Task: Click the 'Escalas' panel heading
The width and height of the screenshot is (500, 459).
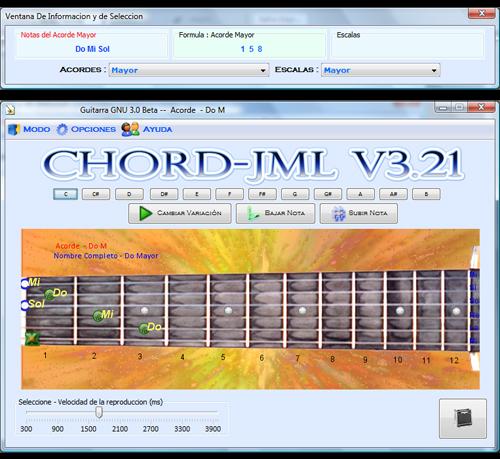Action: coord(348,35)
